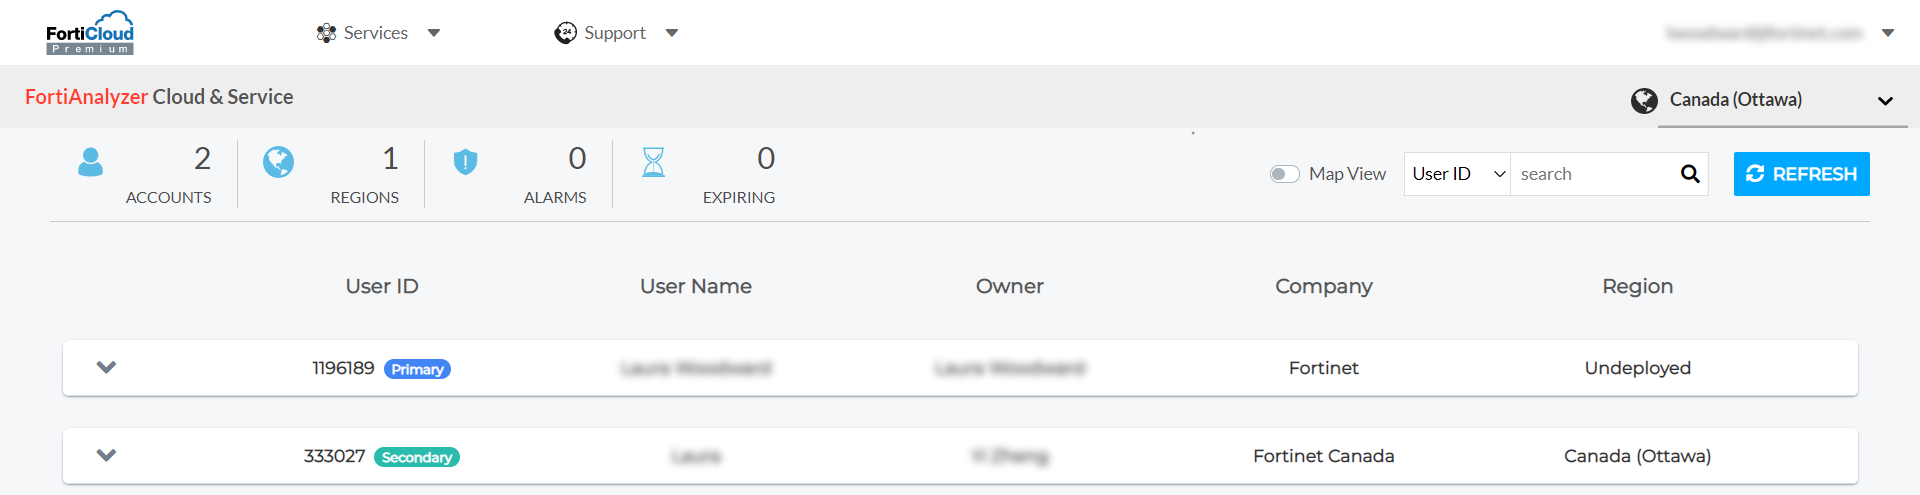The image size is (1920, 495).
Task: Click in the search text field
Action: click(x=1593, y=174)
